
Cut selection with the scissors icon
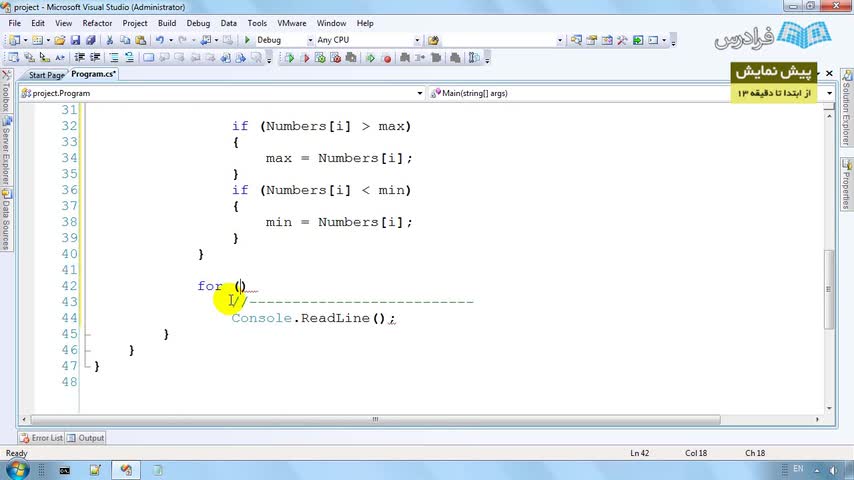point(109,40)
